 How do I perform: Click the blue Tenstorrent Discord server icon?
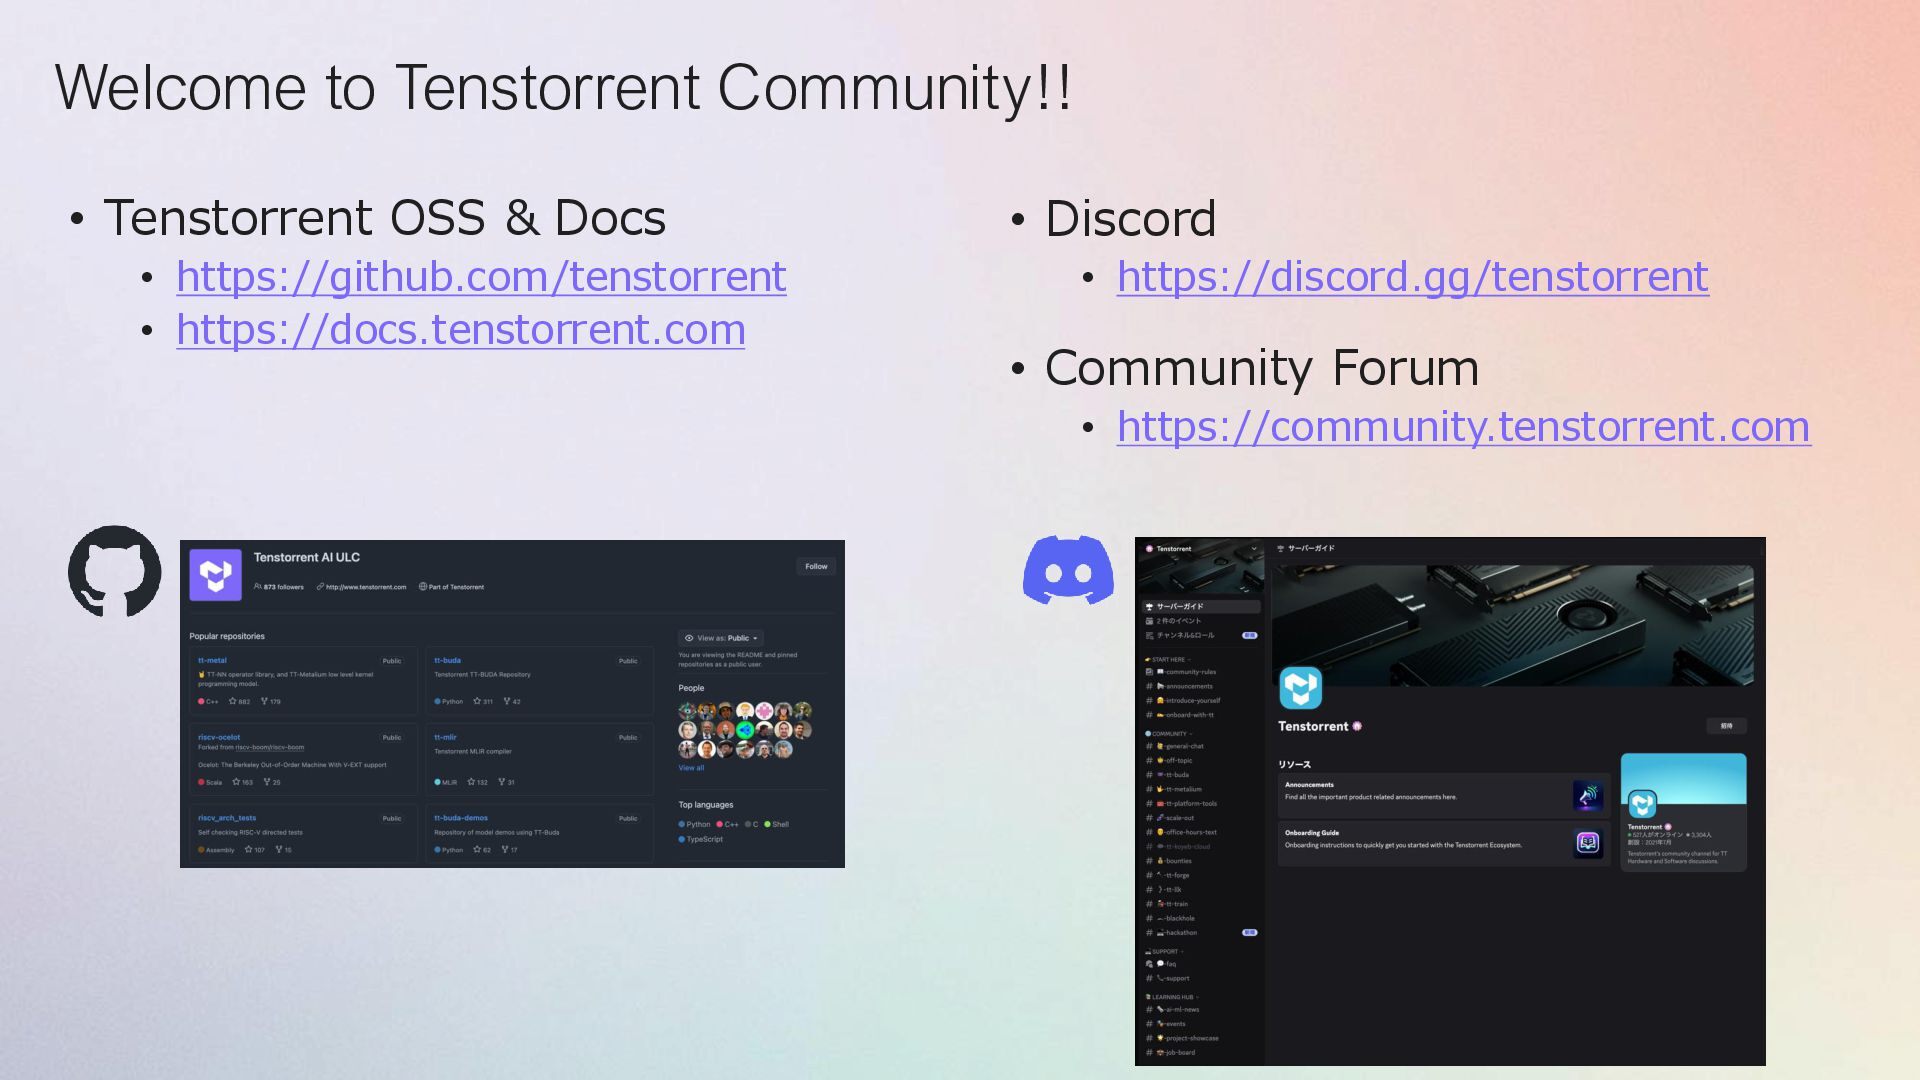[x=1300, y=688]
